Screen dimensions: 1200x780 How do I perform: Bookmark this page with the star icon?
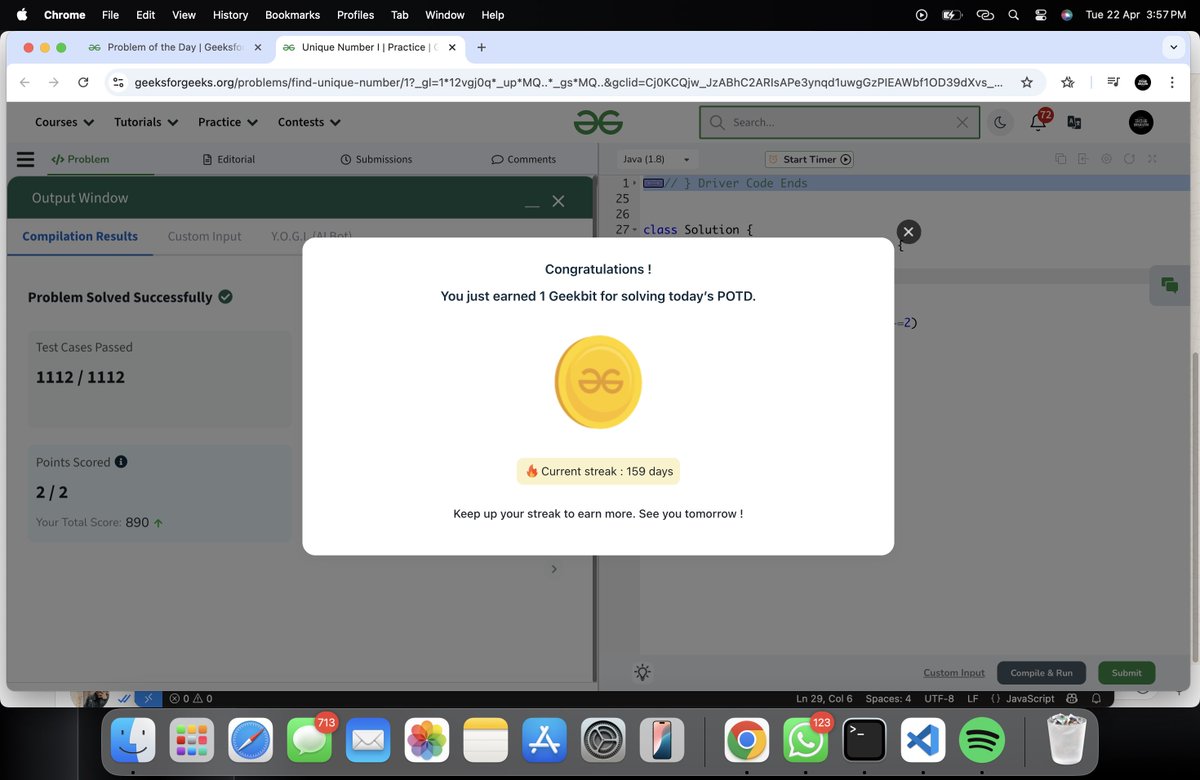(1026, 83)
